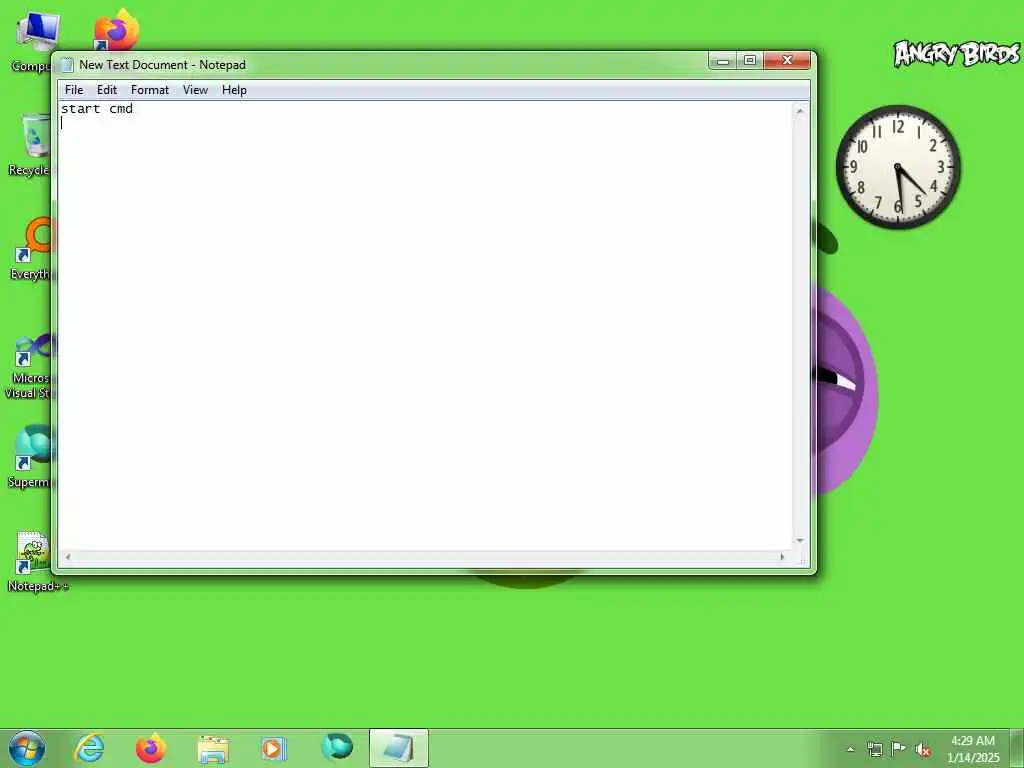Open the View menu in Notepad

195,90
